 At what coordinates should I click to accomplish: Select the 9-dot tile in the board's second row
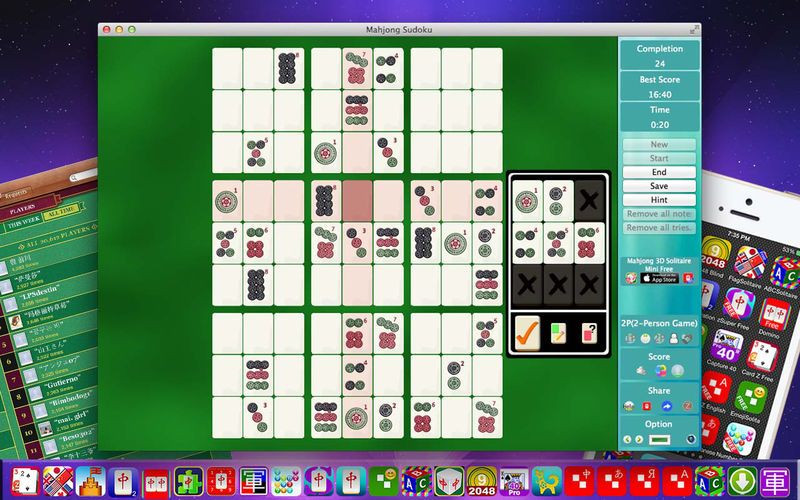click(357, 110)
